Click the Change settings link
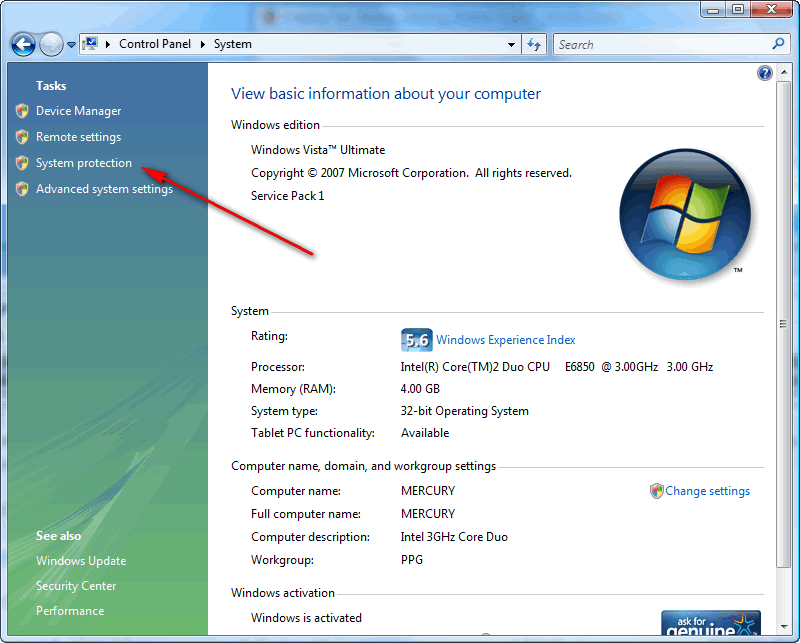This screenshot has width=800, height=643. [708, 491]
